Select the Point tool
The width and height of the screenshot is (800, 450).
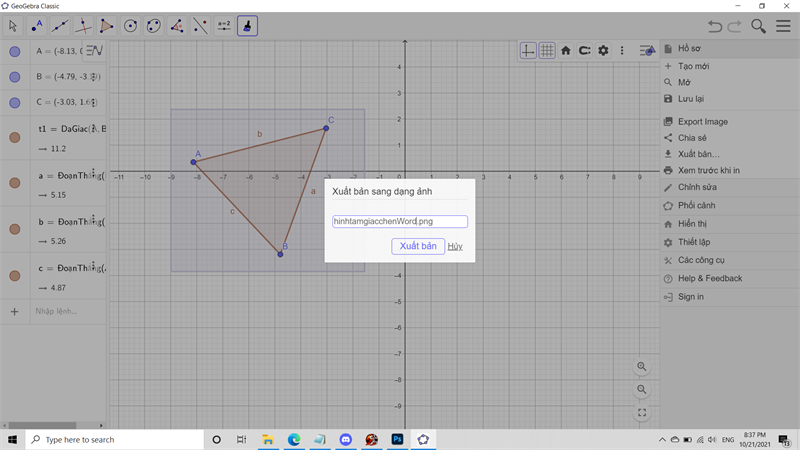[37, 26]
